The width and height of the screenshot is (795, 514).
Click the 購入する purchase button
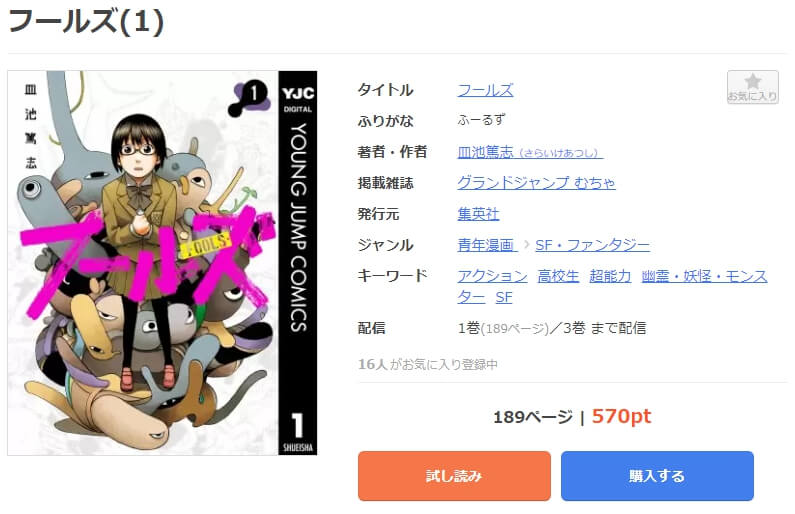click(657, 476)
